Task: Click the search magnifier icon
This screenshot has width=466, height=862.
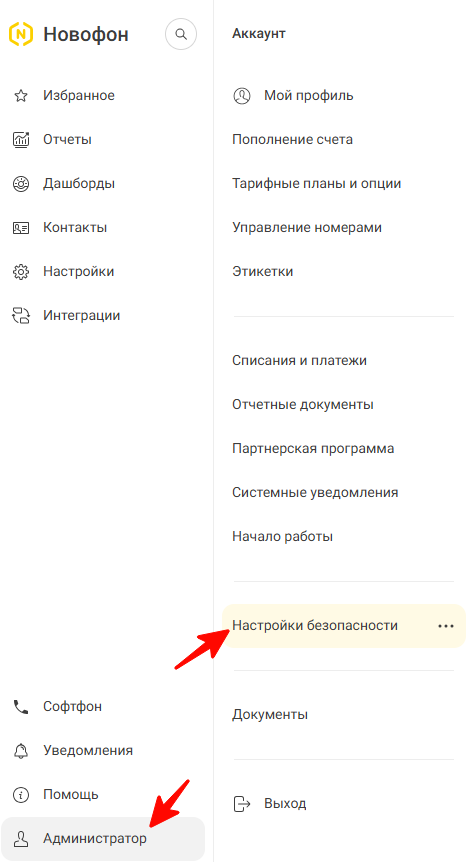Action: click(x=181, y=34)
